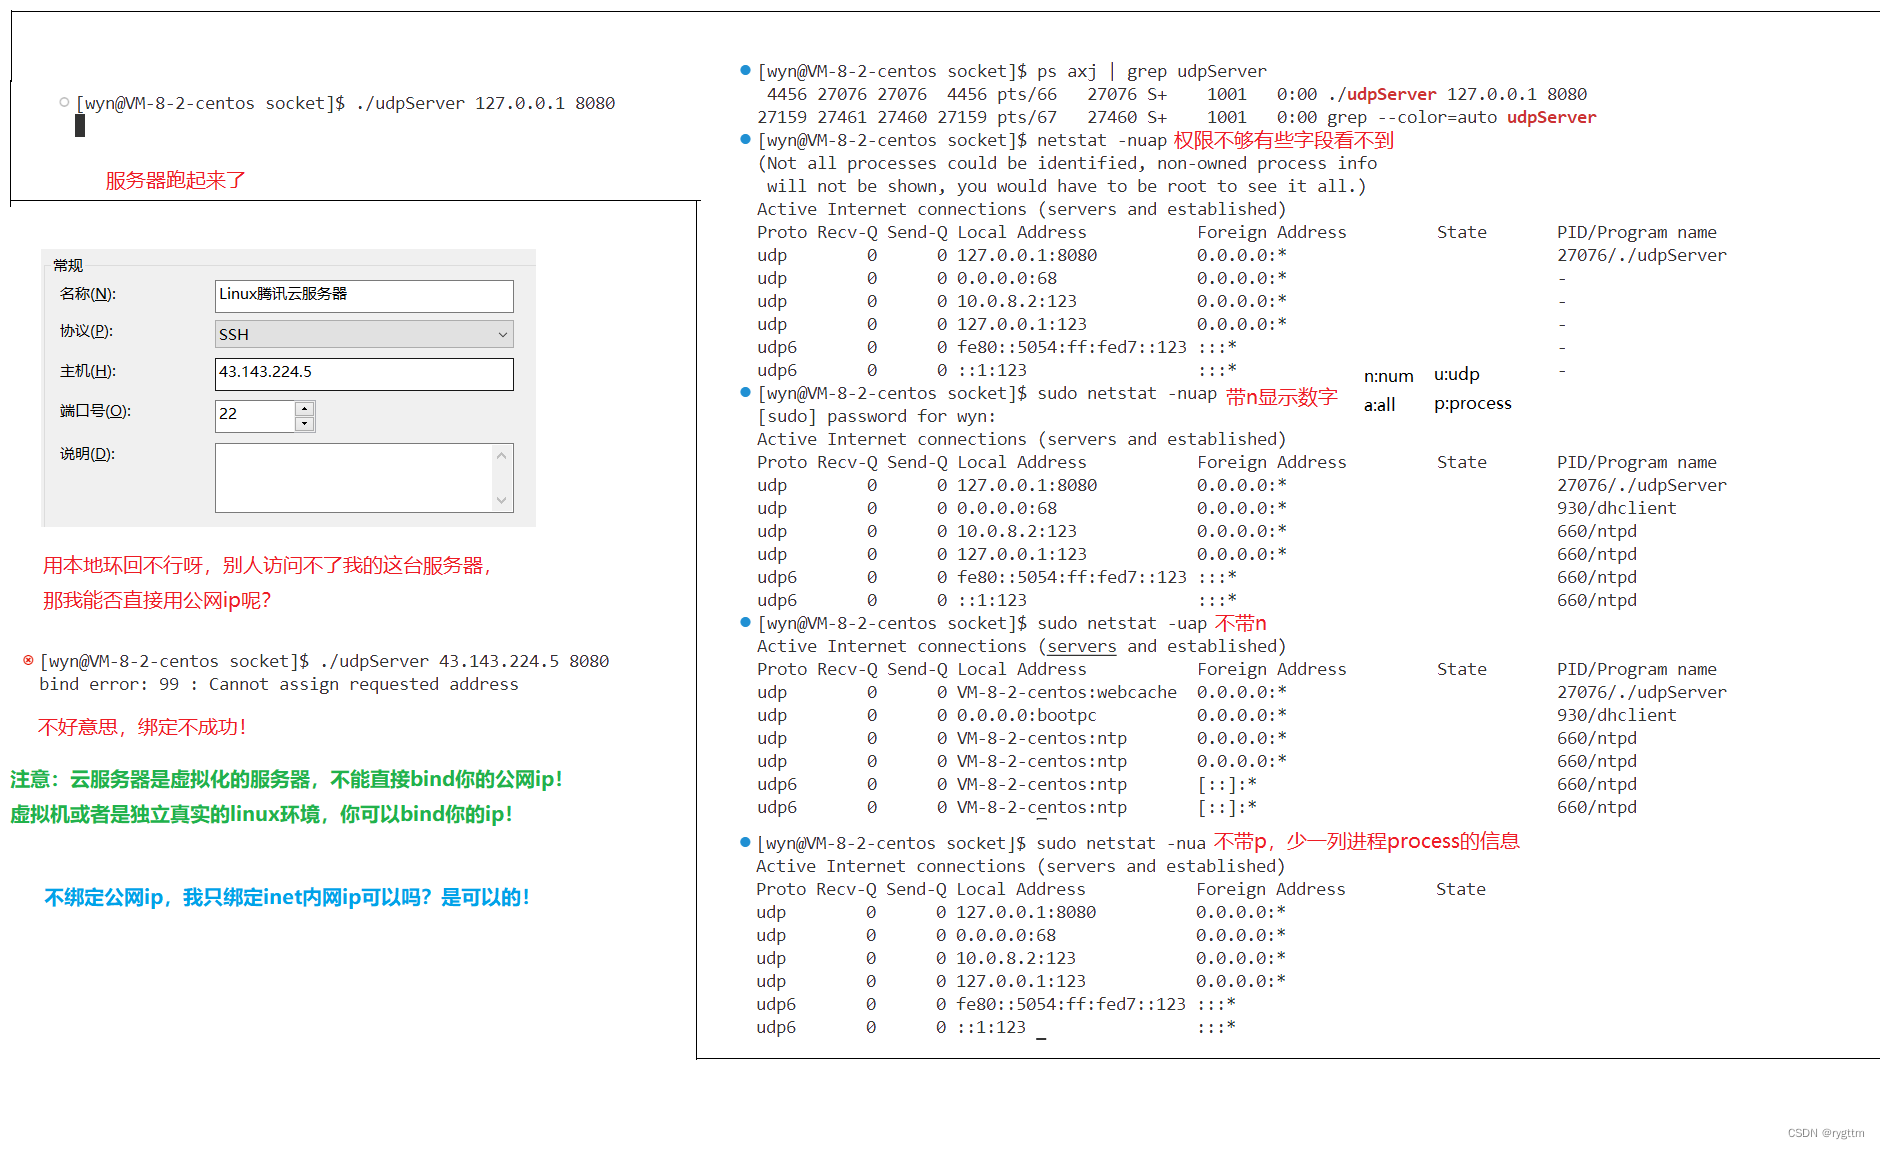Click blue dot before 'sudo netstat -nuap' command
The height and width of the screenshot is (1149, 1880).
[x=745, y=392]
